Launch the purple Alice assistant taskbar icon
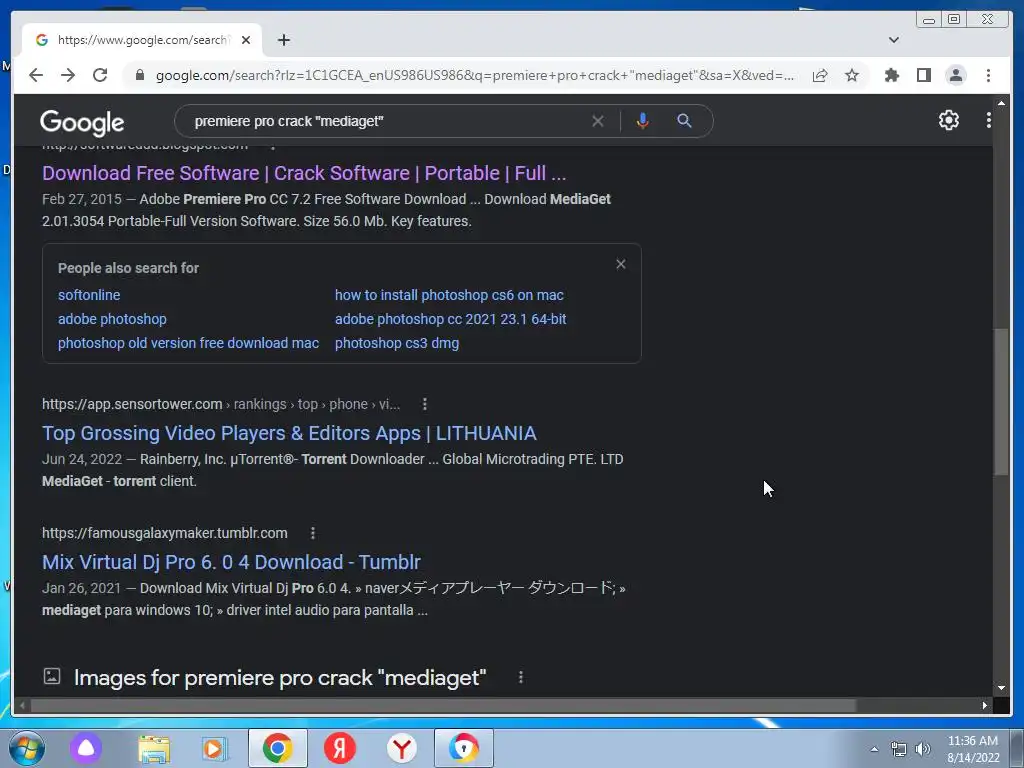This screenshot has width=1024, height=768. click(86, 748)
